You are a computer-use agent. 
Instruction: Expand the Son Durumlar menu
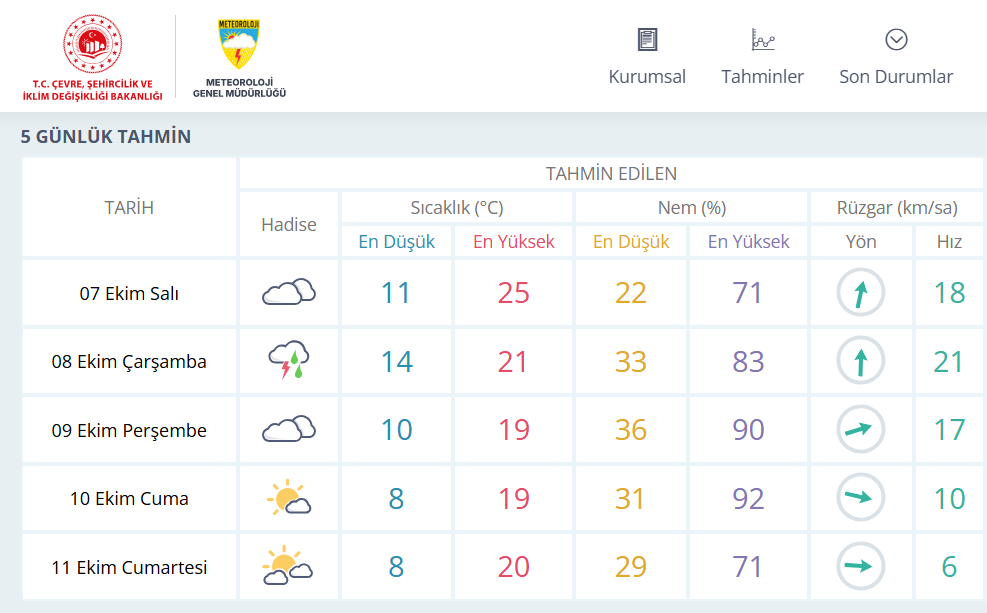(896, 77)
